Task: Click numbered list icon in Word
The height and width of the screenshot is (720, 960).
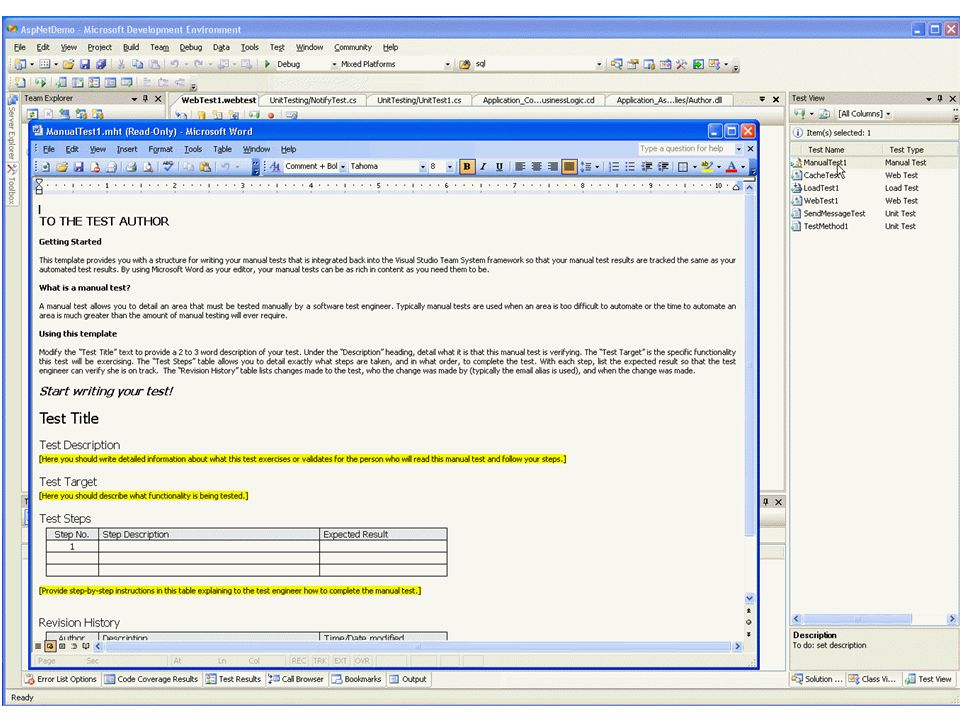Action: (614, 167)
